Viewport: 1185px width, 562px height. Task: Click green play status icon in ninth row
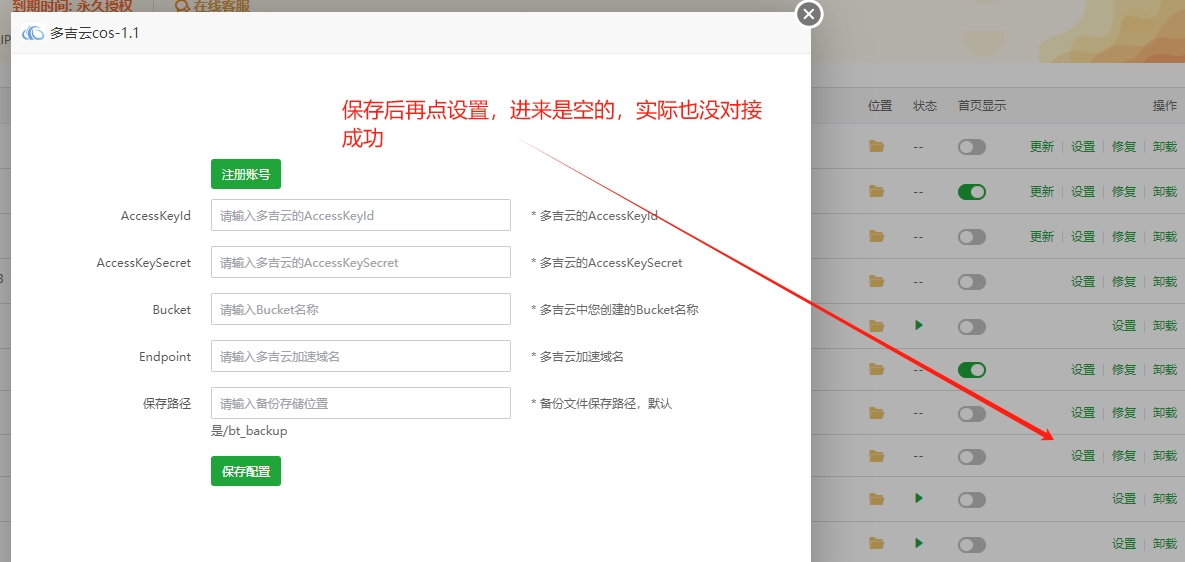pyautogui.click(x=919, y=499)
